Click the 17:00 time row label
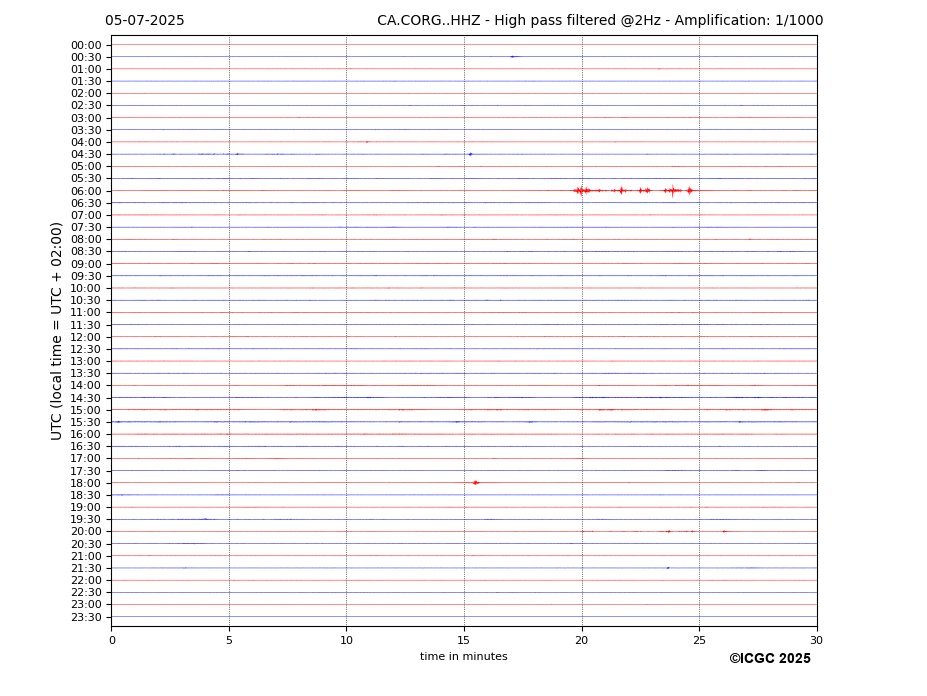 point(86,459)
